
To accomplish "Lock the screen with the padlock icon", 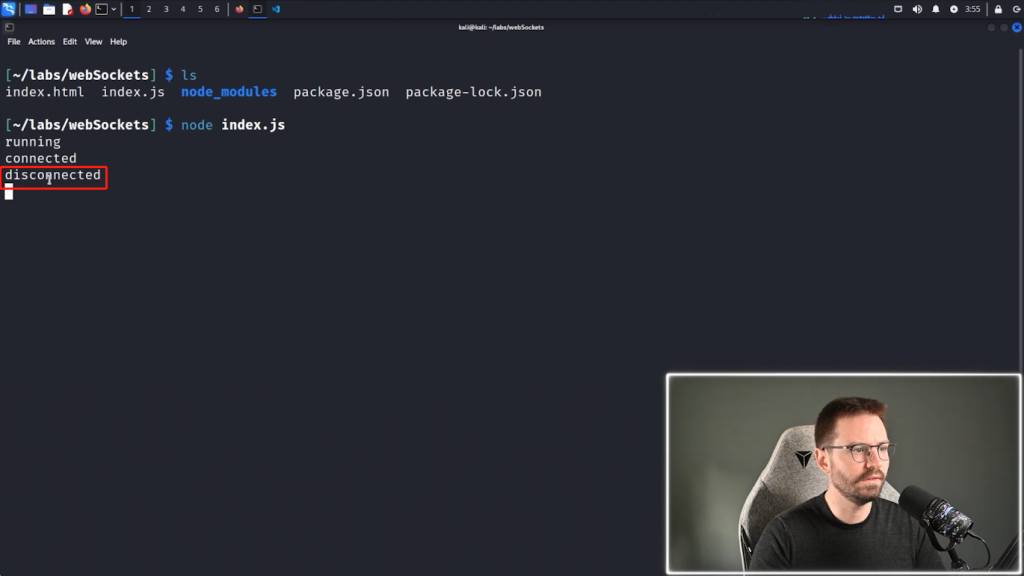I will point(998,9).
